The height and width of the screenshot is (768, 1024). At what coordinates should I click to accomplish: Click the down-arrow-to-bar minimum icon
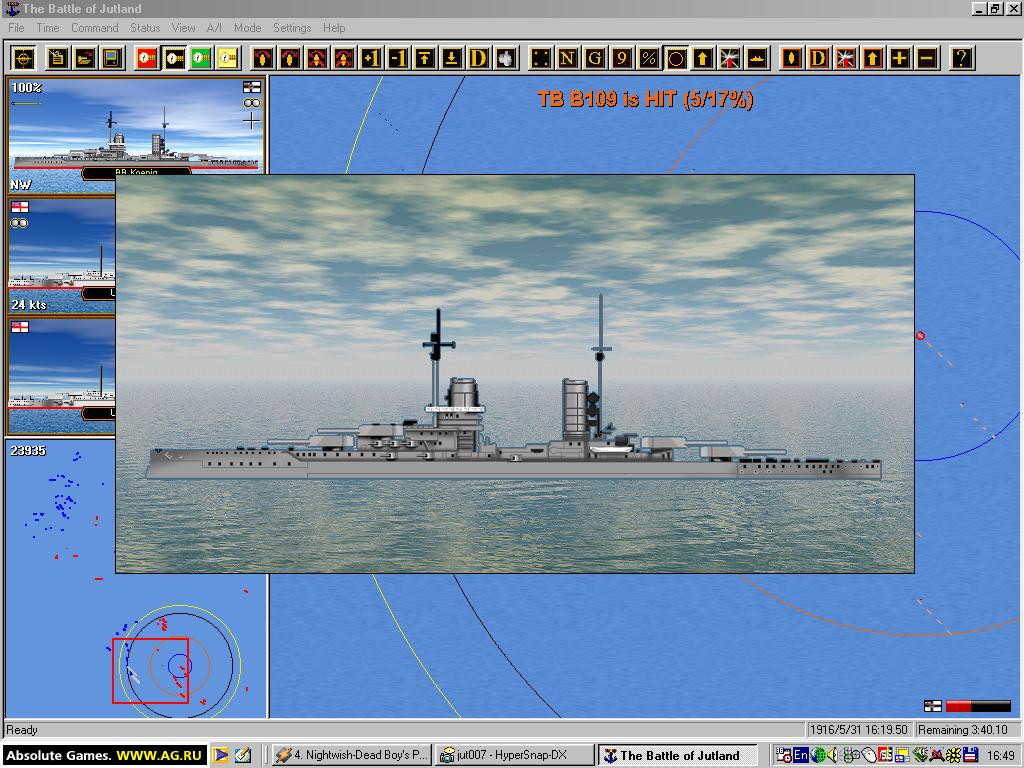451,58
